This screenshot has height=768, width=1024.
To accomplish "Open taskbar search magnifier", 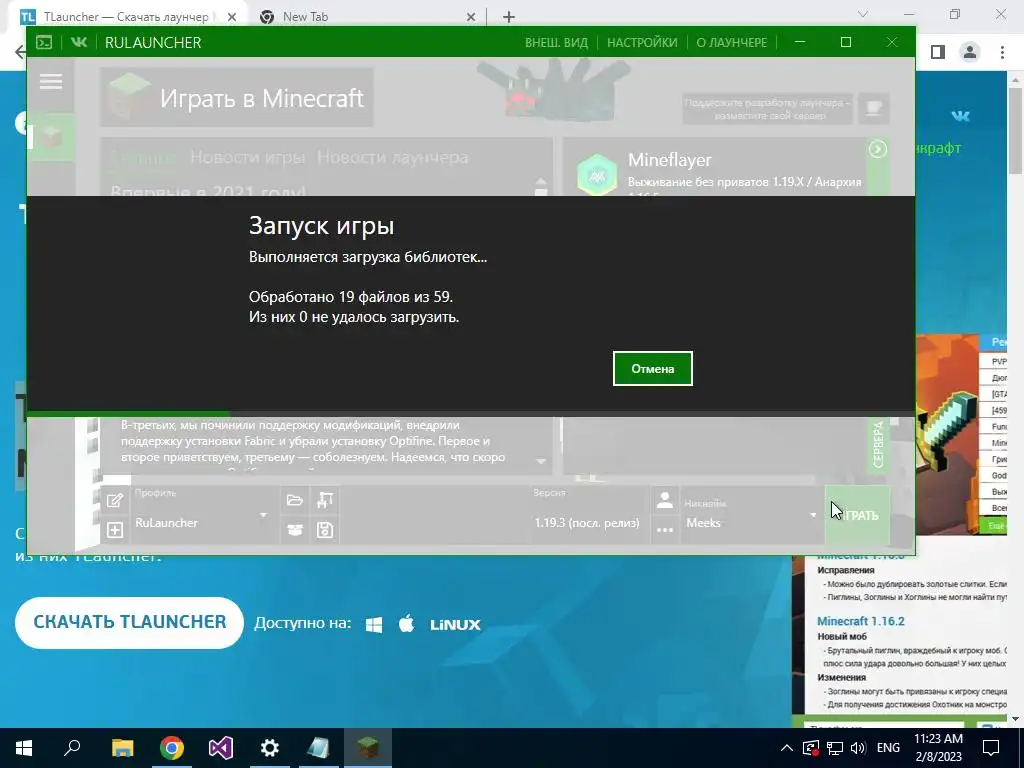I will [72, 748].
